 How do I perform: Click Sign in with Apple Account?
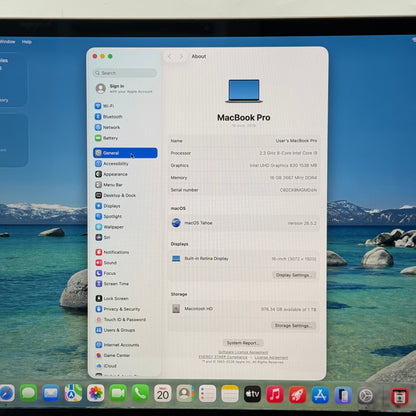[x=125, y=88]
